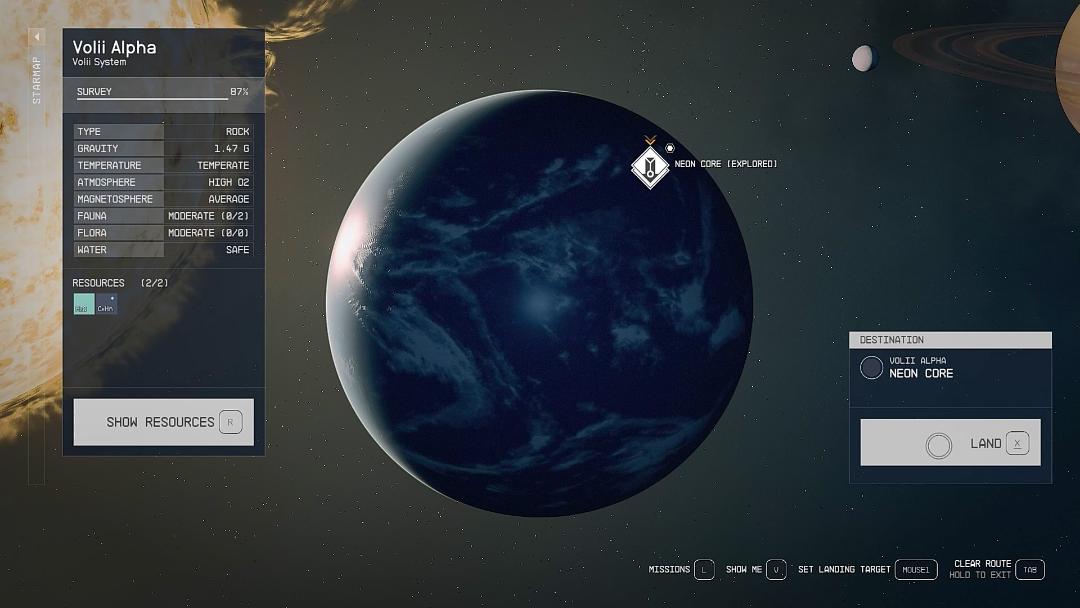Click the Volii System subtitle
This screenshot has height=608, width=1080.
click(99, 62)
